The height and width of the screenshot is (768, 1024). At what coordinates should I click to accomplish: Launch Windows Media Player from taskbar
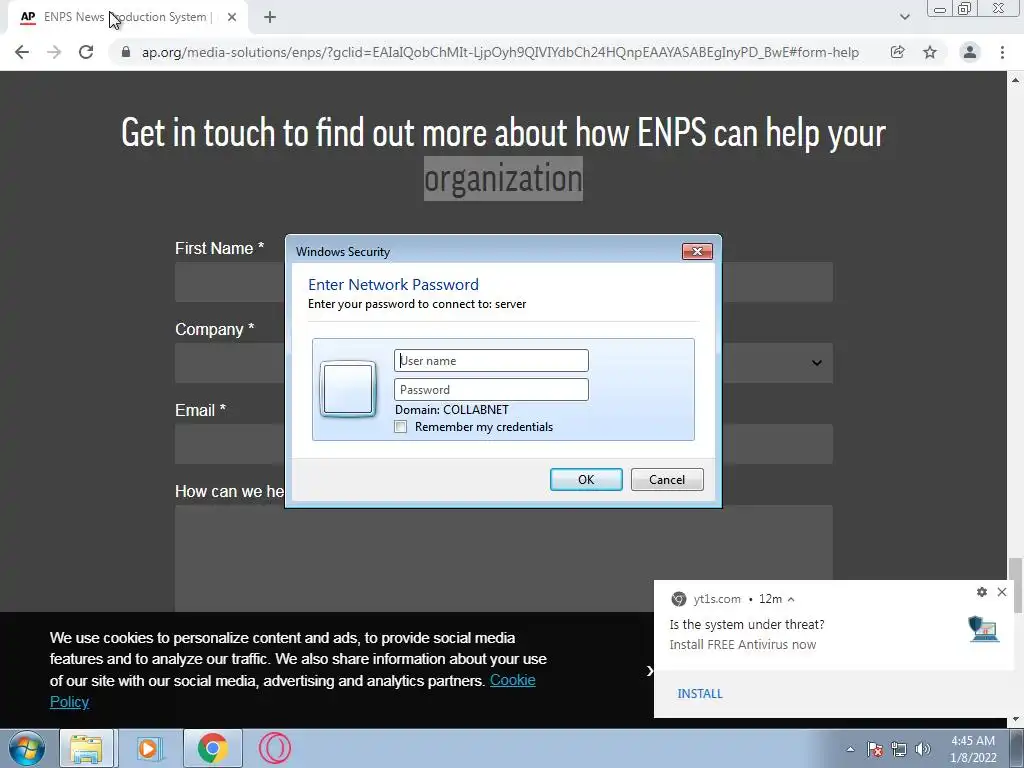click(148, 748)
